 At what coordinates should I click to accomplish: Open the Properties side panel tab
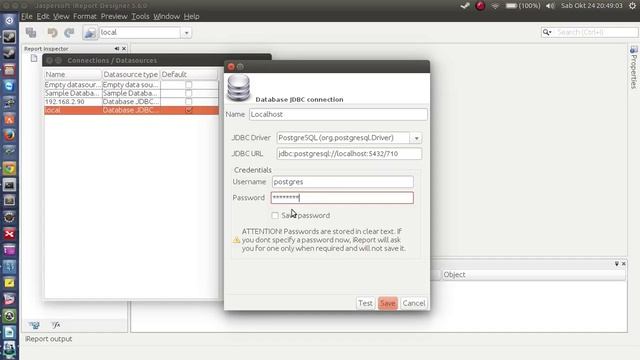(x=633, y=67)
